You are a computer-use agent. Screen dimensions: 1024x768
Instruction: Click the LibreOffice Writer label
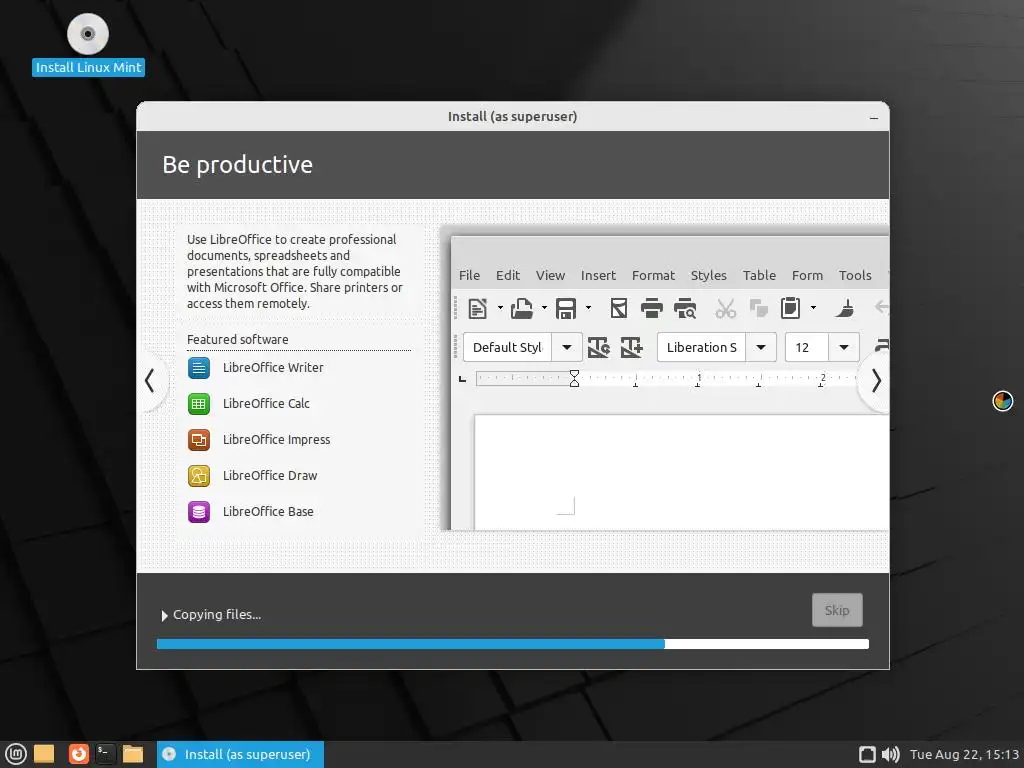click(x=273, y=368)
